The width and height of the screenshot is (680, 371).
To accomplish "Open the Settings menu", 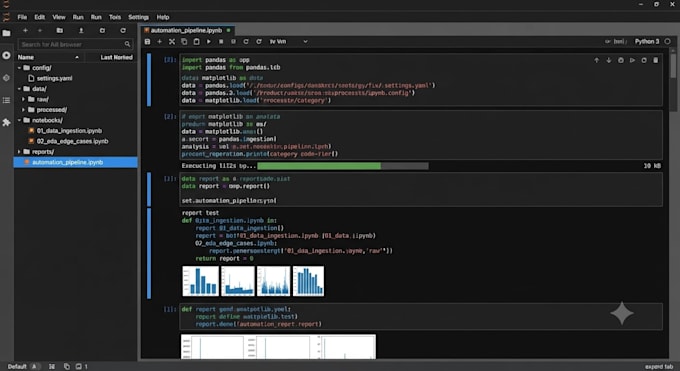I will coord(138,17).
